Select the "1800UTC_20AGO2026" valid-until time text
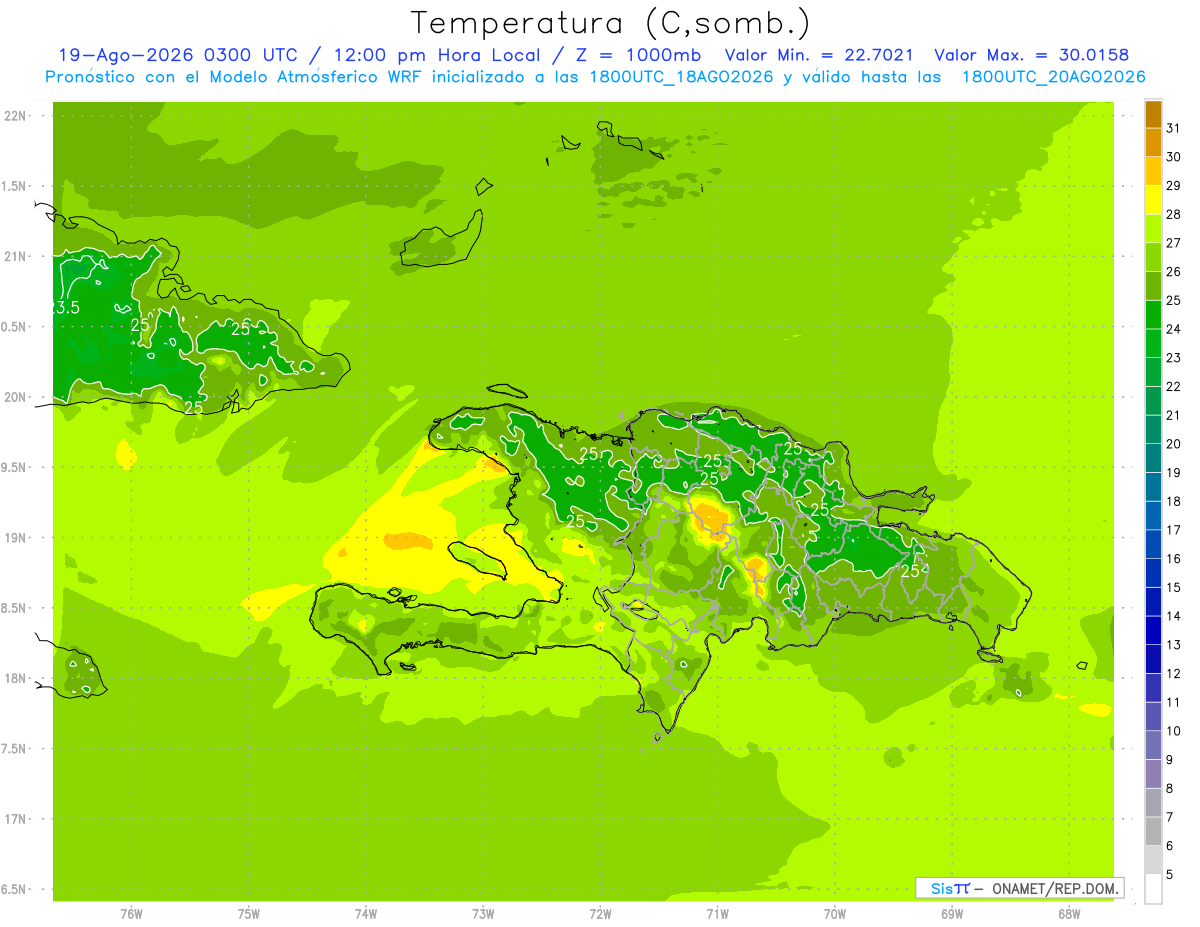The image size is (1200, 927). point(1053,77)
